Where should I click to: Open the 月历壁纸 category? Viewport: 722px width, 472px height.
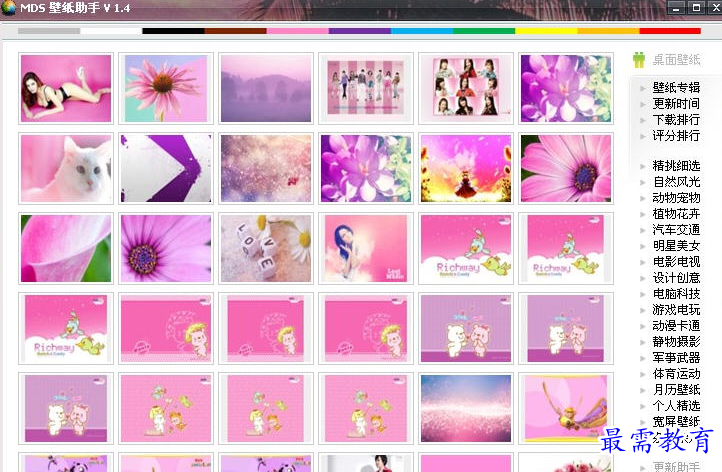coord(676,390)
